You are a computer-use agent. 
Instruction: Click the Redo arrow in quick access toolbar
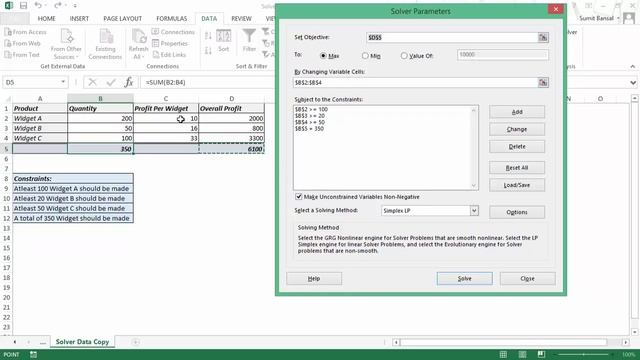coord(58,5)
